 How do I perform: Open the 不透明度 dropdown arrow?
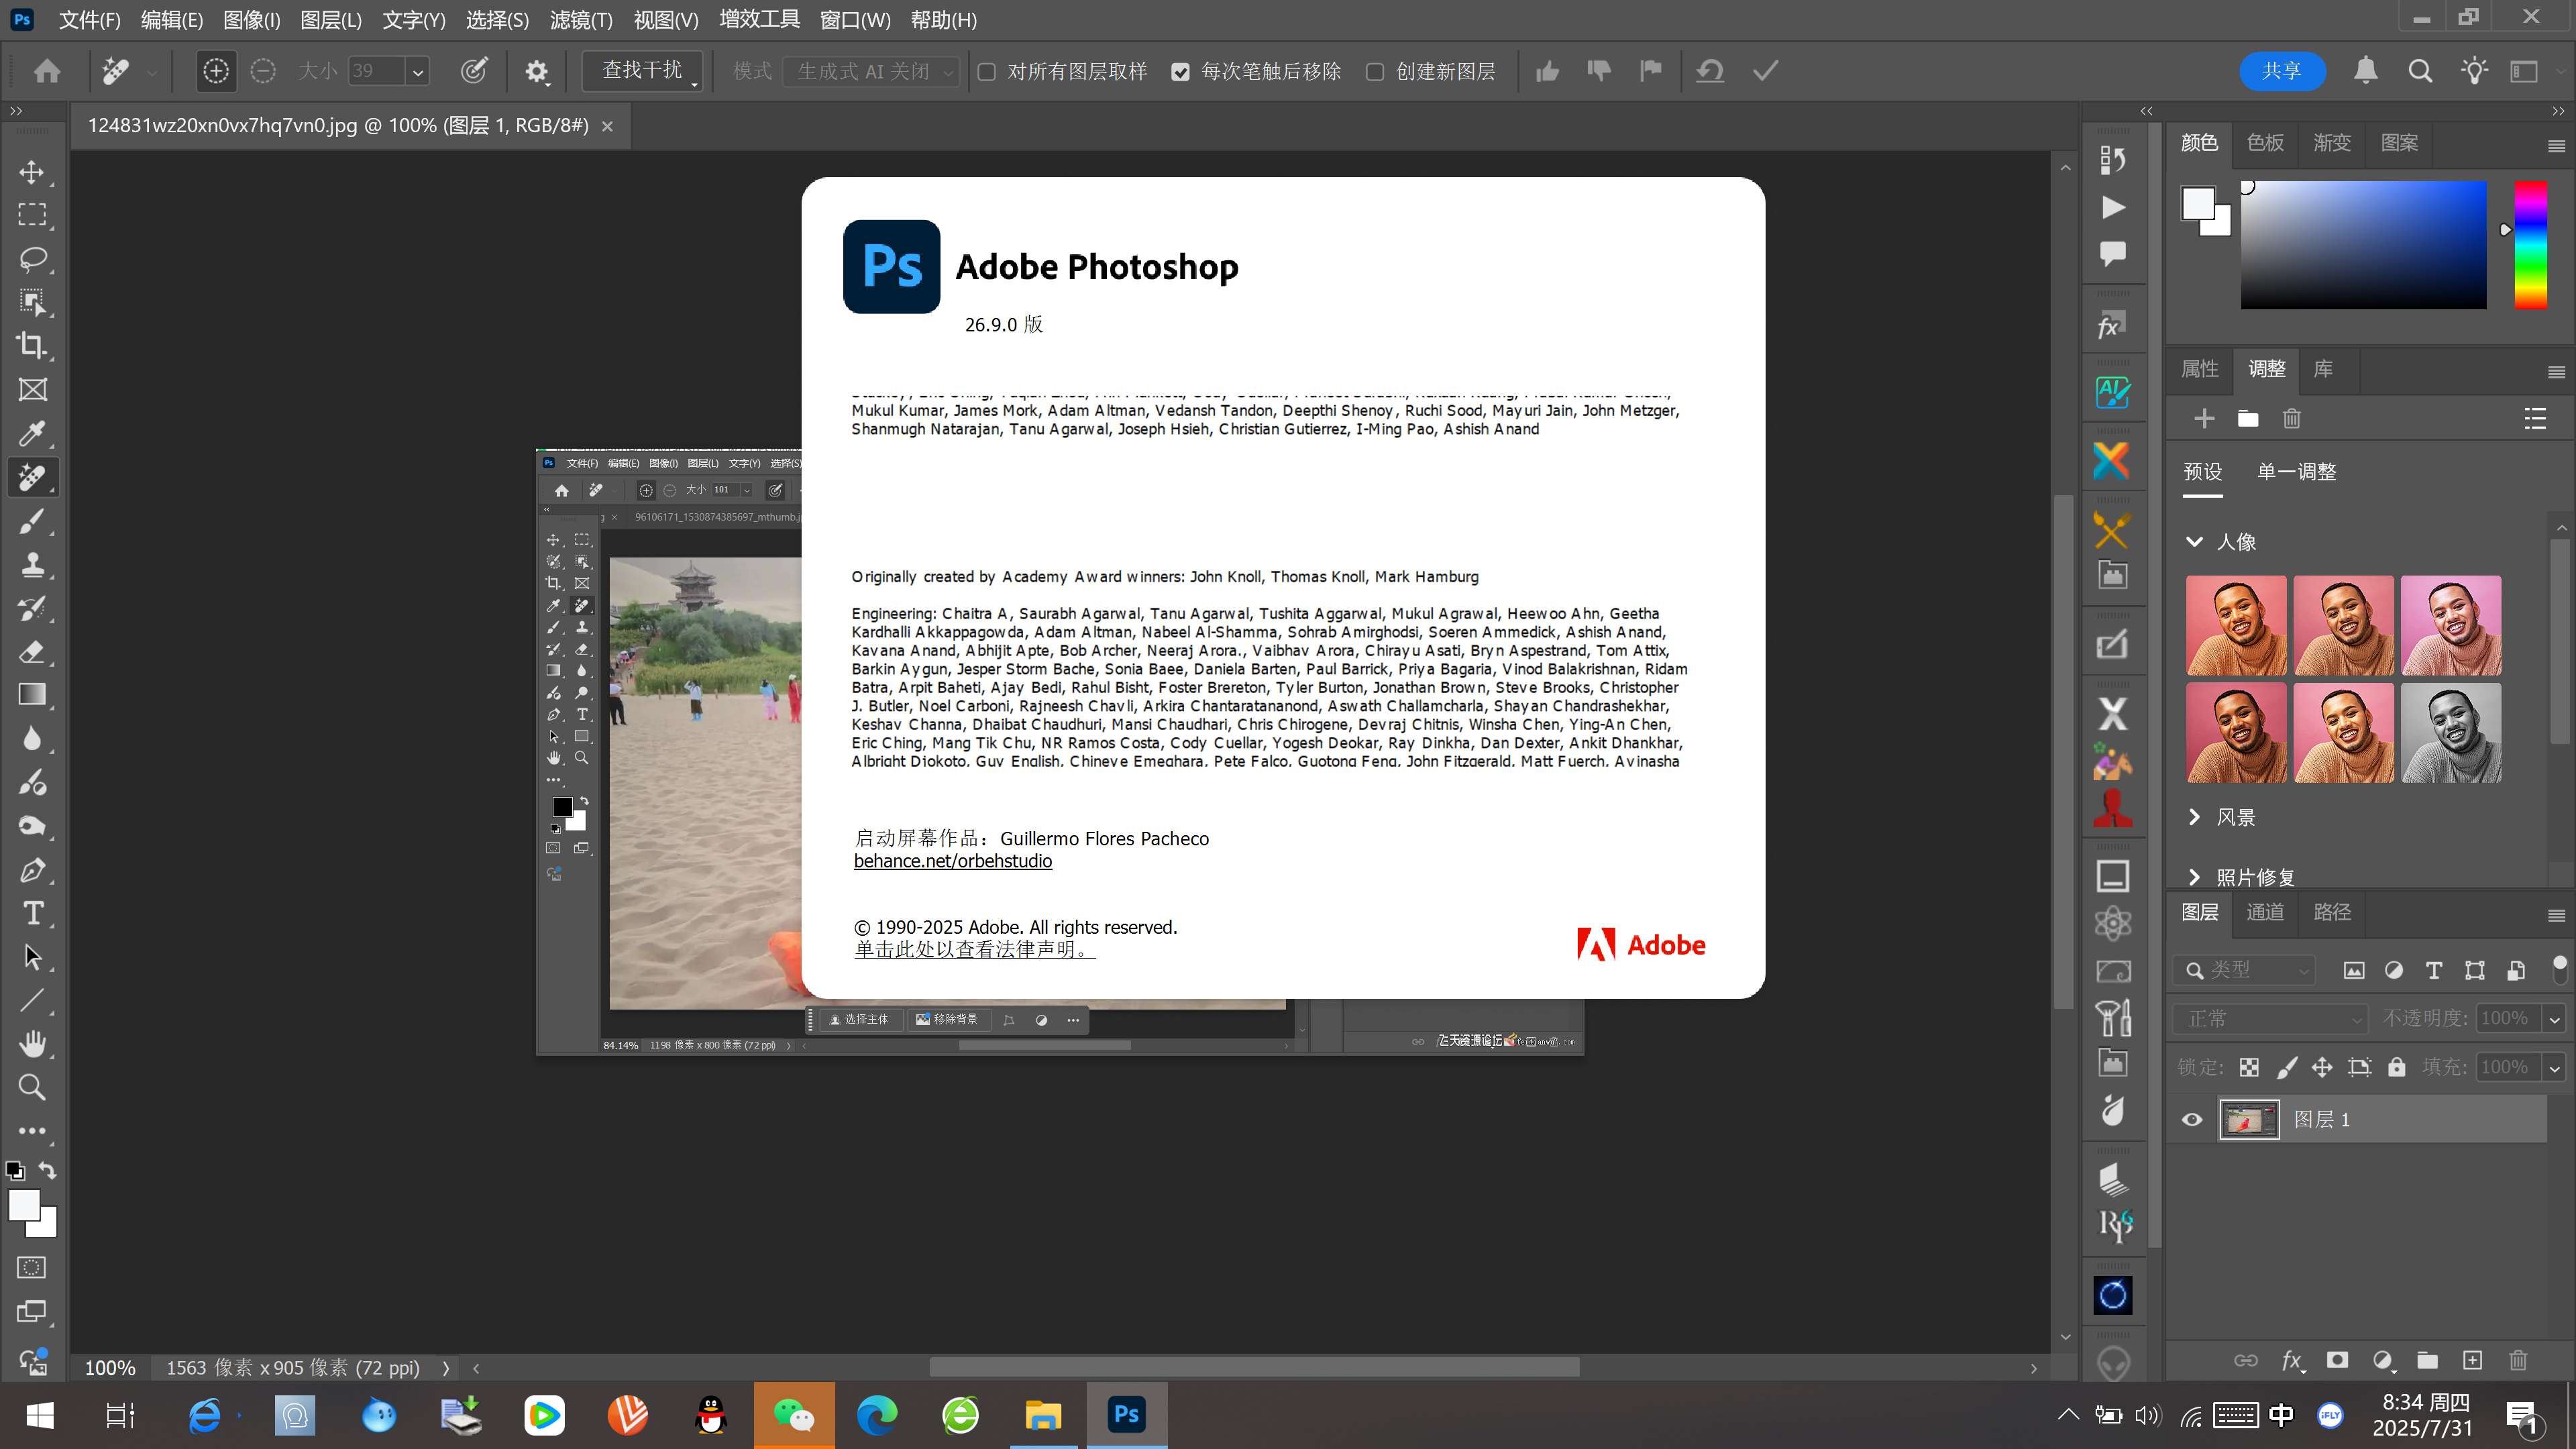[2554, 1018]
